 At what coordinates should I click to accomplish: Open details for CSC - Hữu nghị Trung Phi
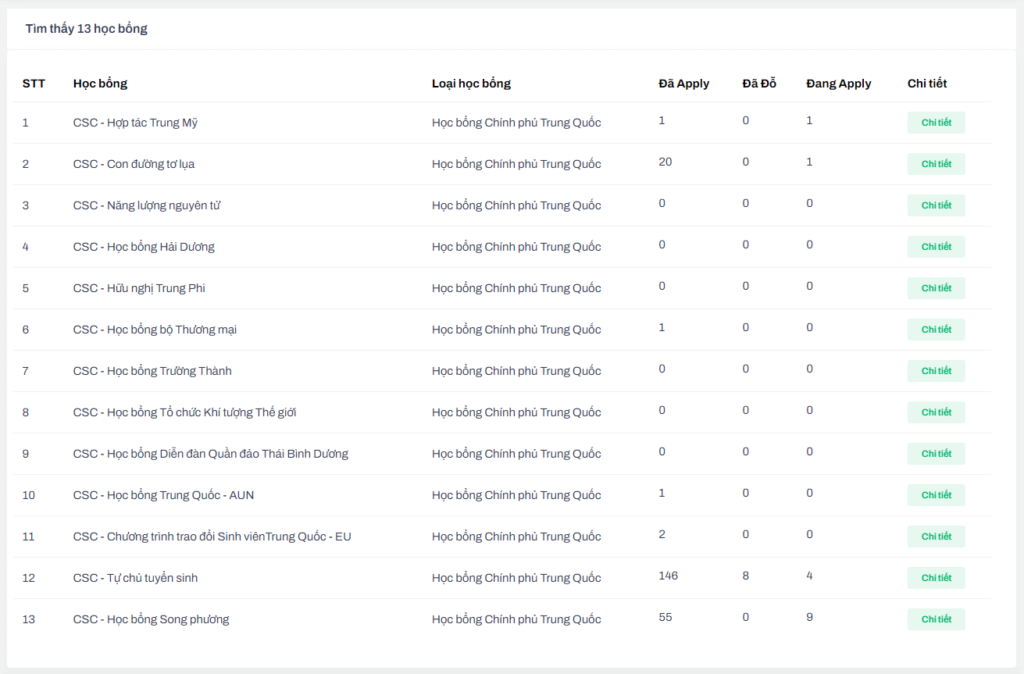pyautogui.click(x=936, y=288)
